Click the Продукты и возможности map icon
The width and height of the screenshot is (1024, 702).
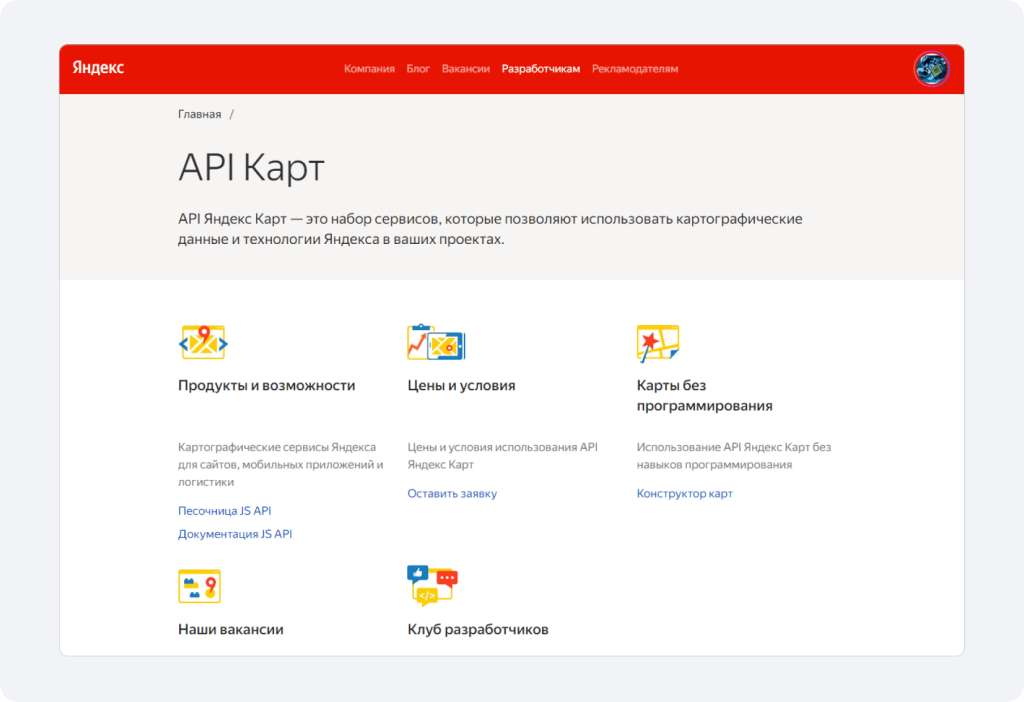tap(203, 342)
